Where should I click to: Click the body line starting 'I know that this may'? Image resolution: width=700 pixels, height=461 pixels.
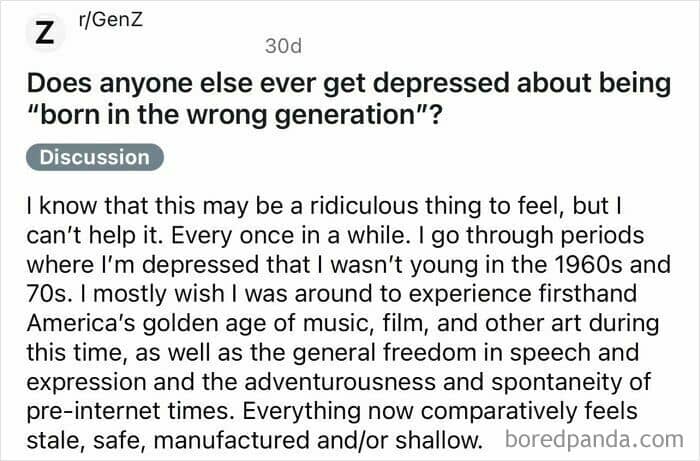[324, 206]
